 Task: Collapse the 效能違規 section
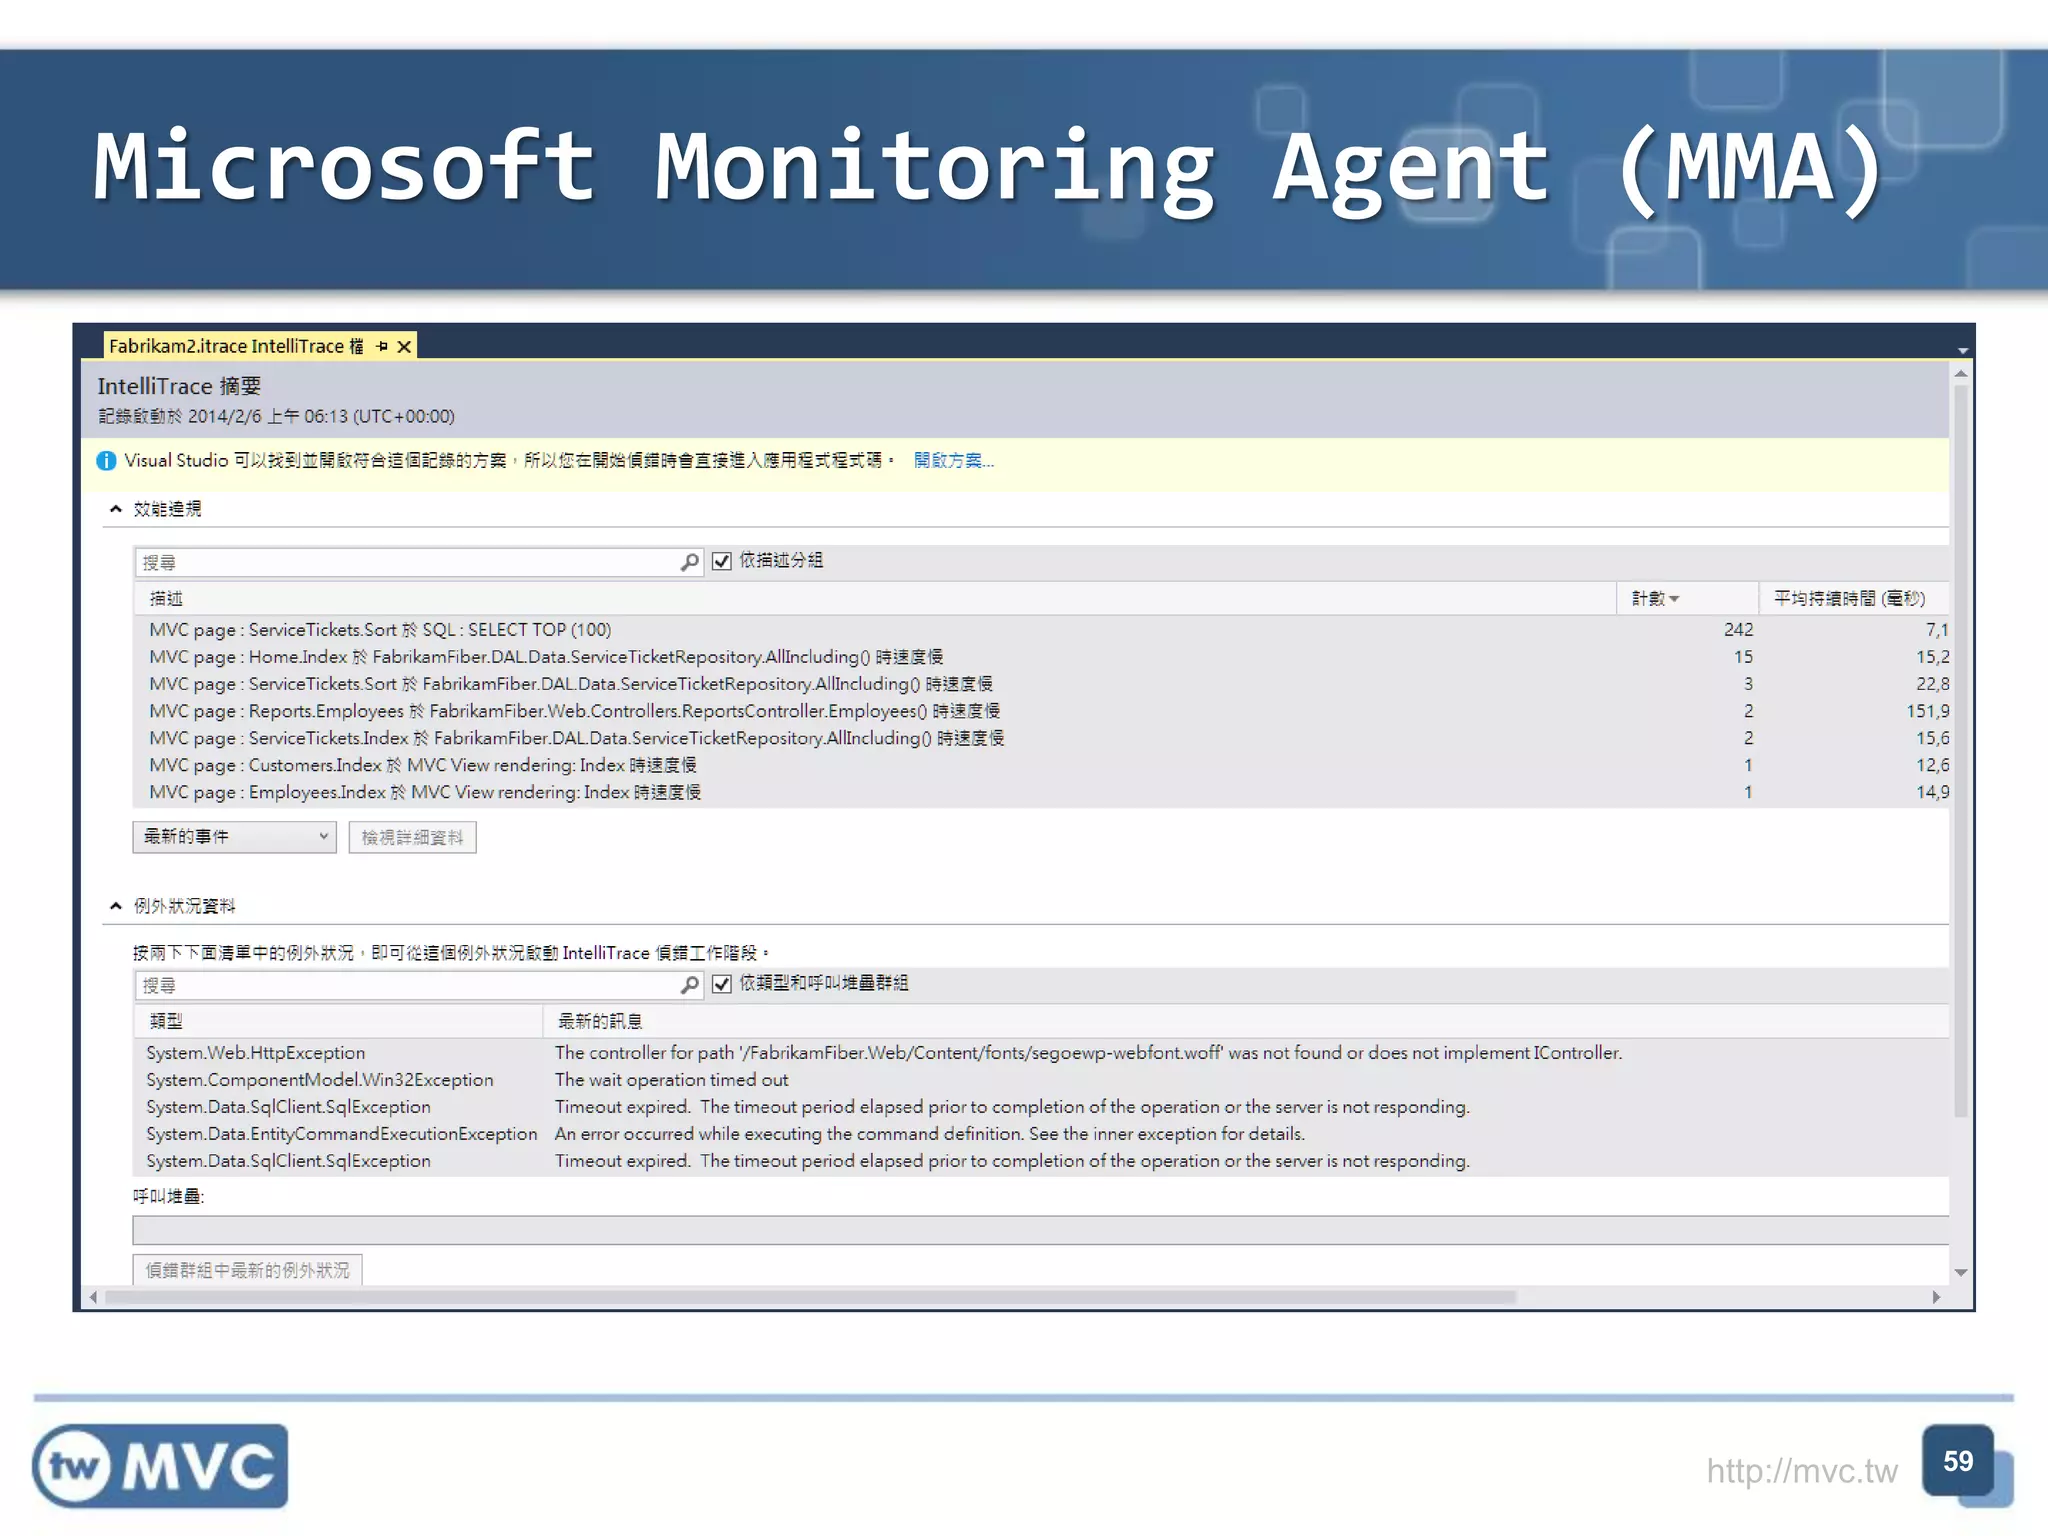click(116, 509)
